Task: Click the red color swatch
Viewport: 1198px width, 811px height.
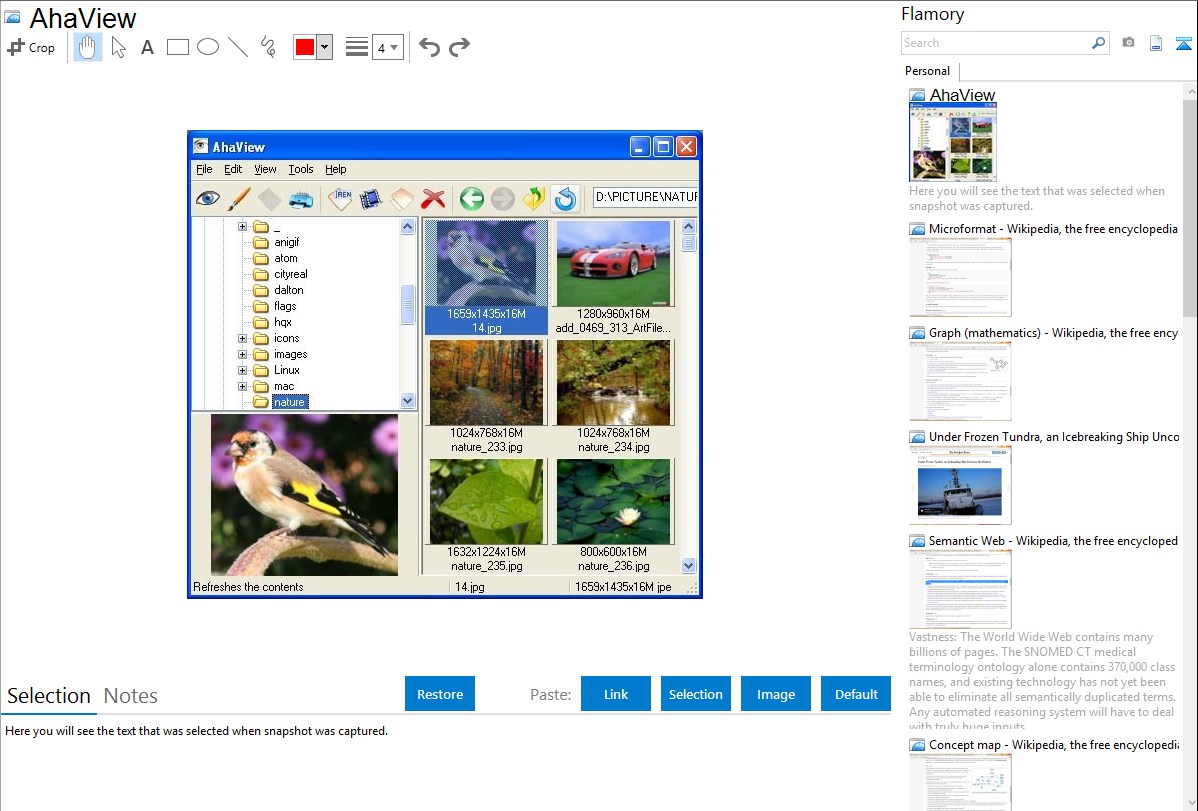Action: click(305, 47)
